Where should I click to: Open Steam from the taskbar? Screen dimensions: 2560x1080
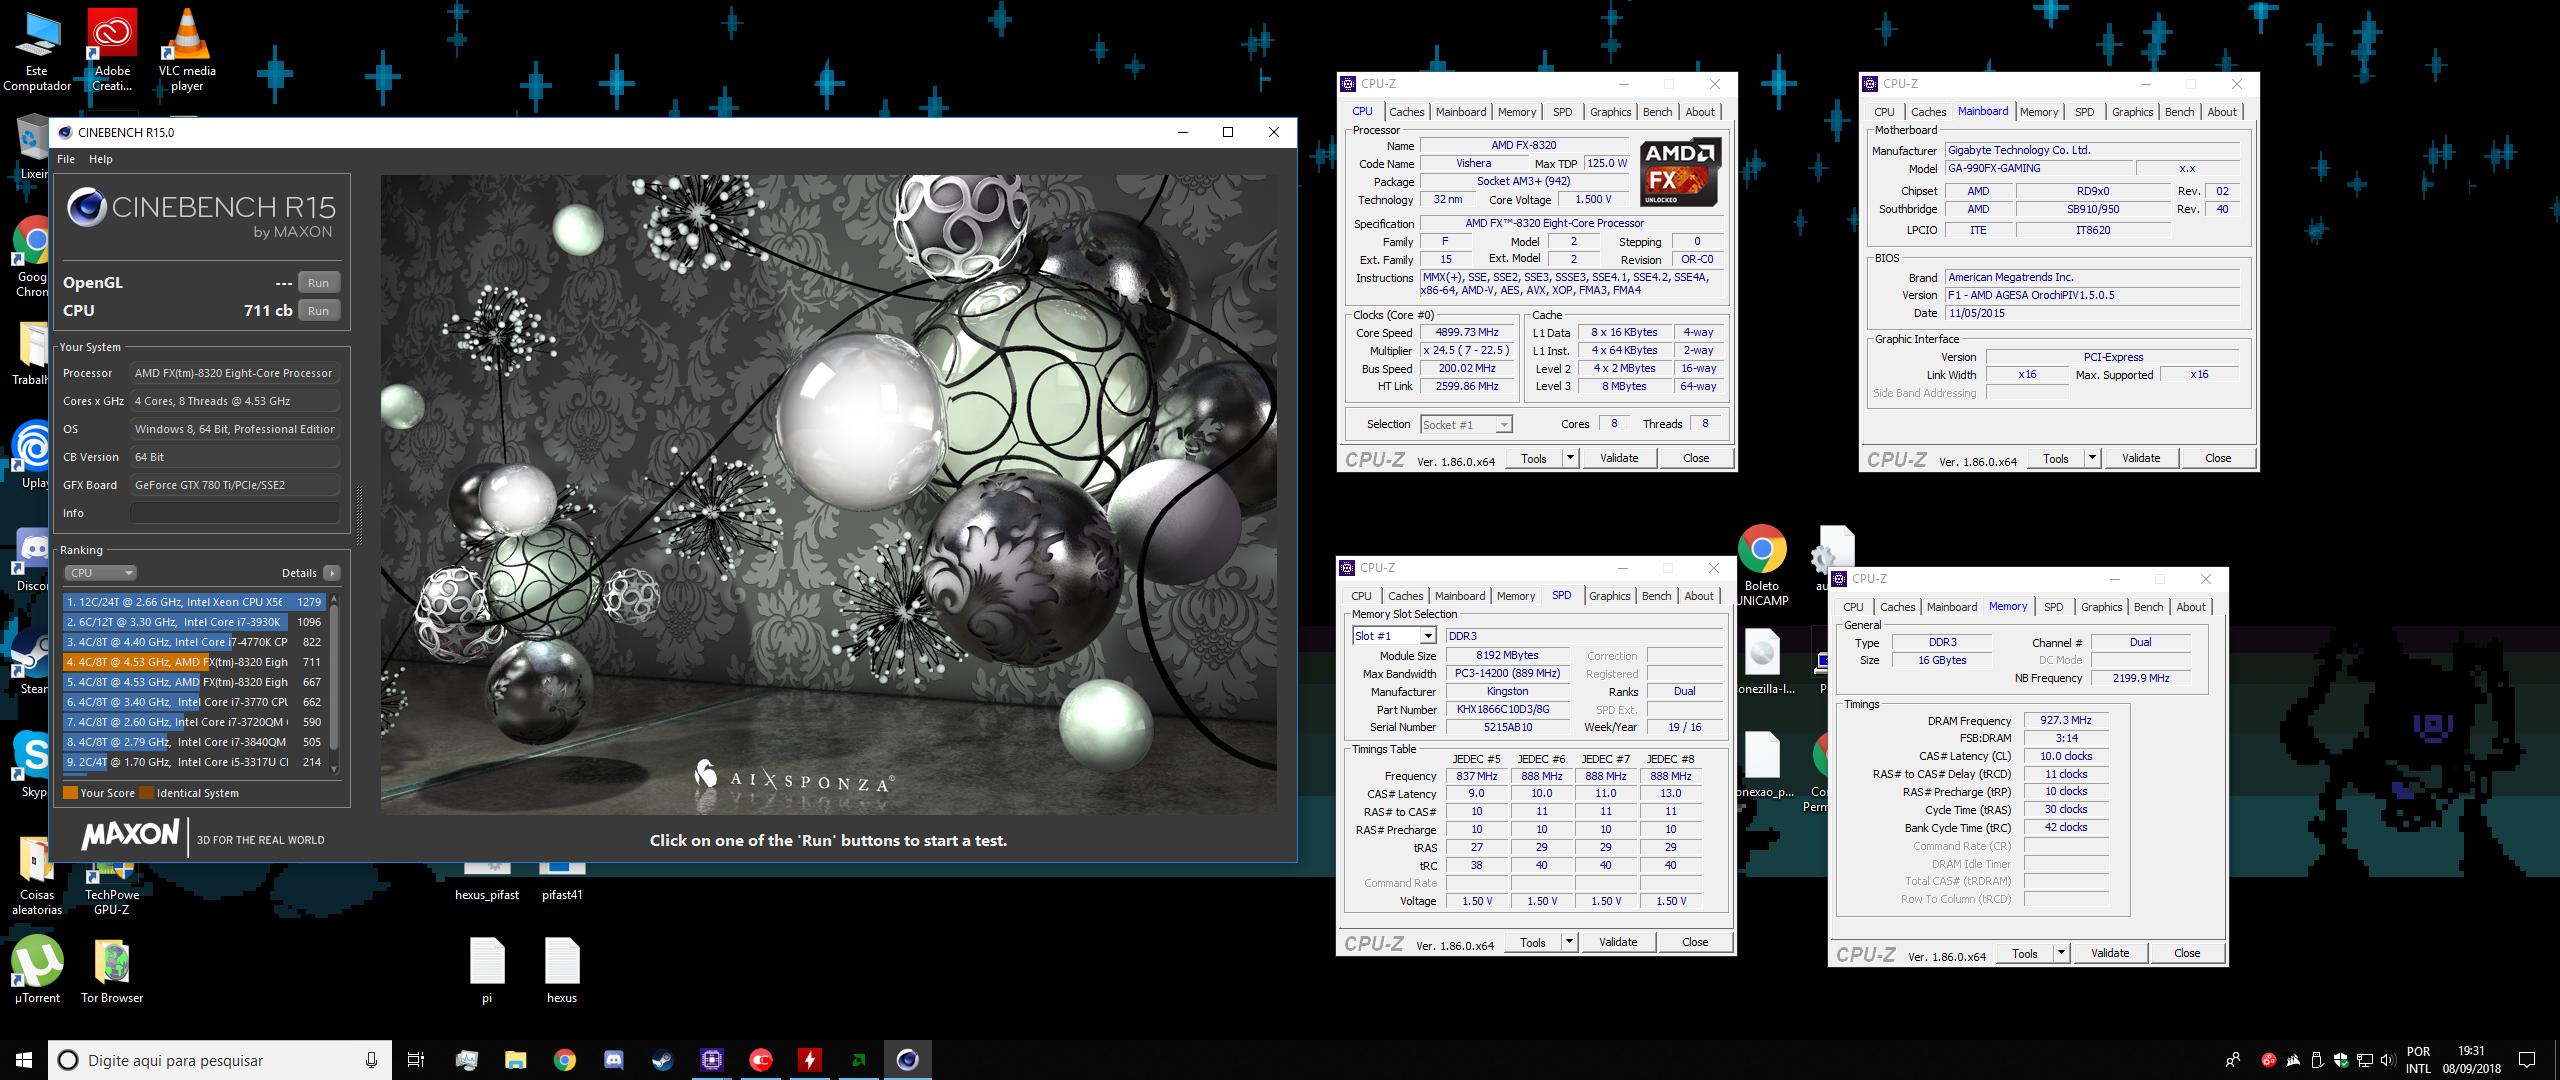663,1060
